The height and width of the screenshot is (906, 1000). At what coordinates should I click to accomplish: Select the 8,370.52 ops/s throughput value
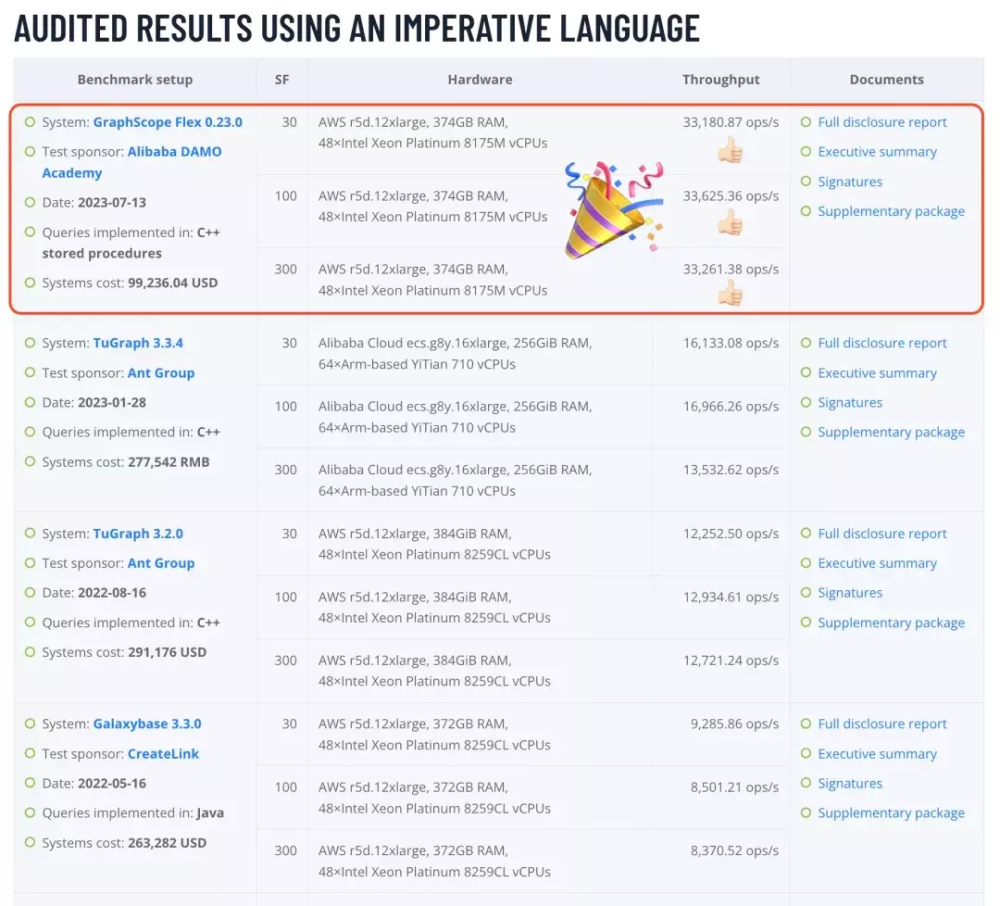point(735,850)
